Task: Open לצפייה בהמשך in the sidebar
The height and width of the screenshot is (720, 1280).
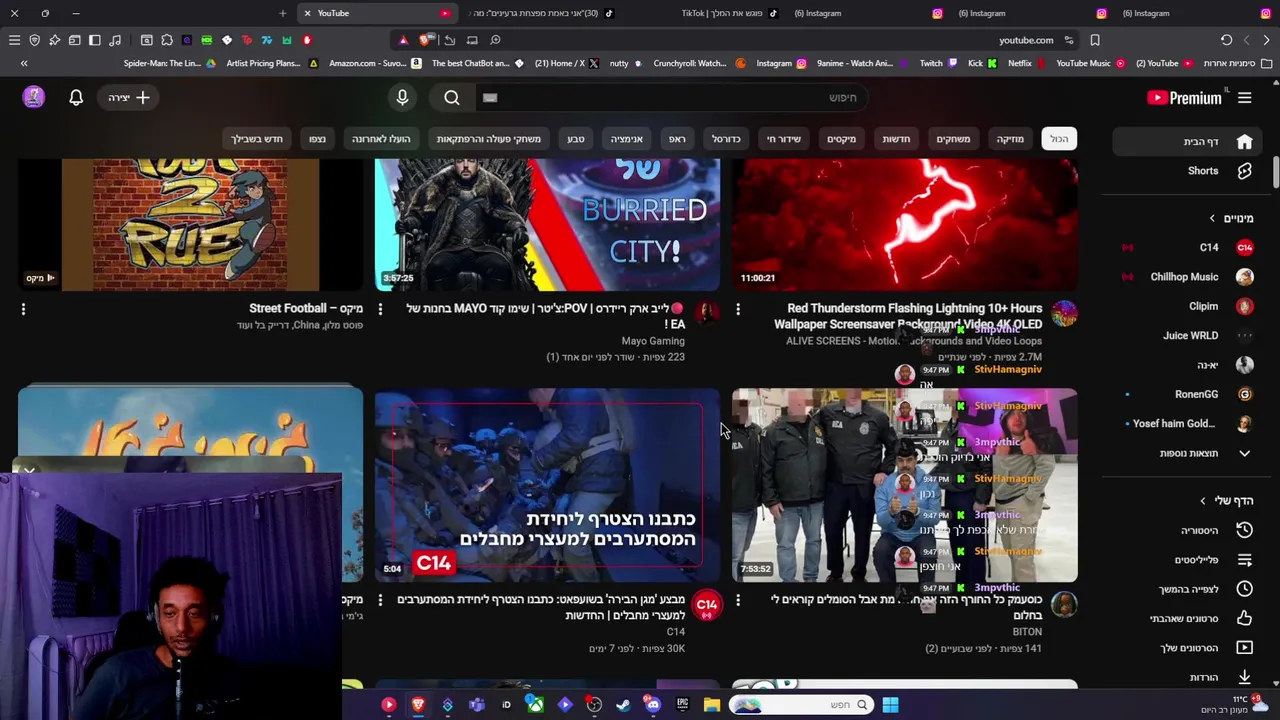Action: click(1189, 589)
